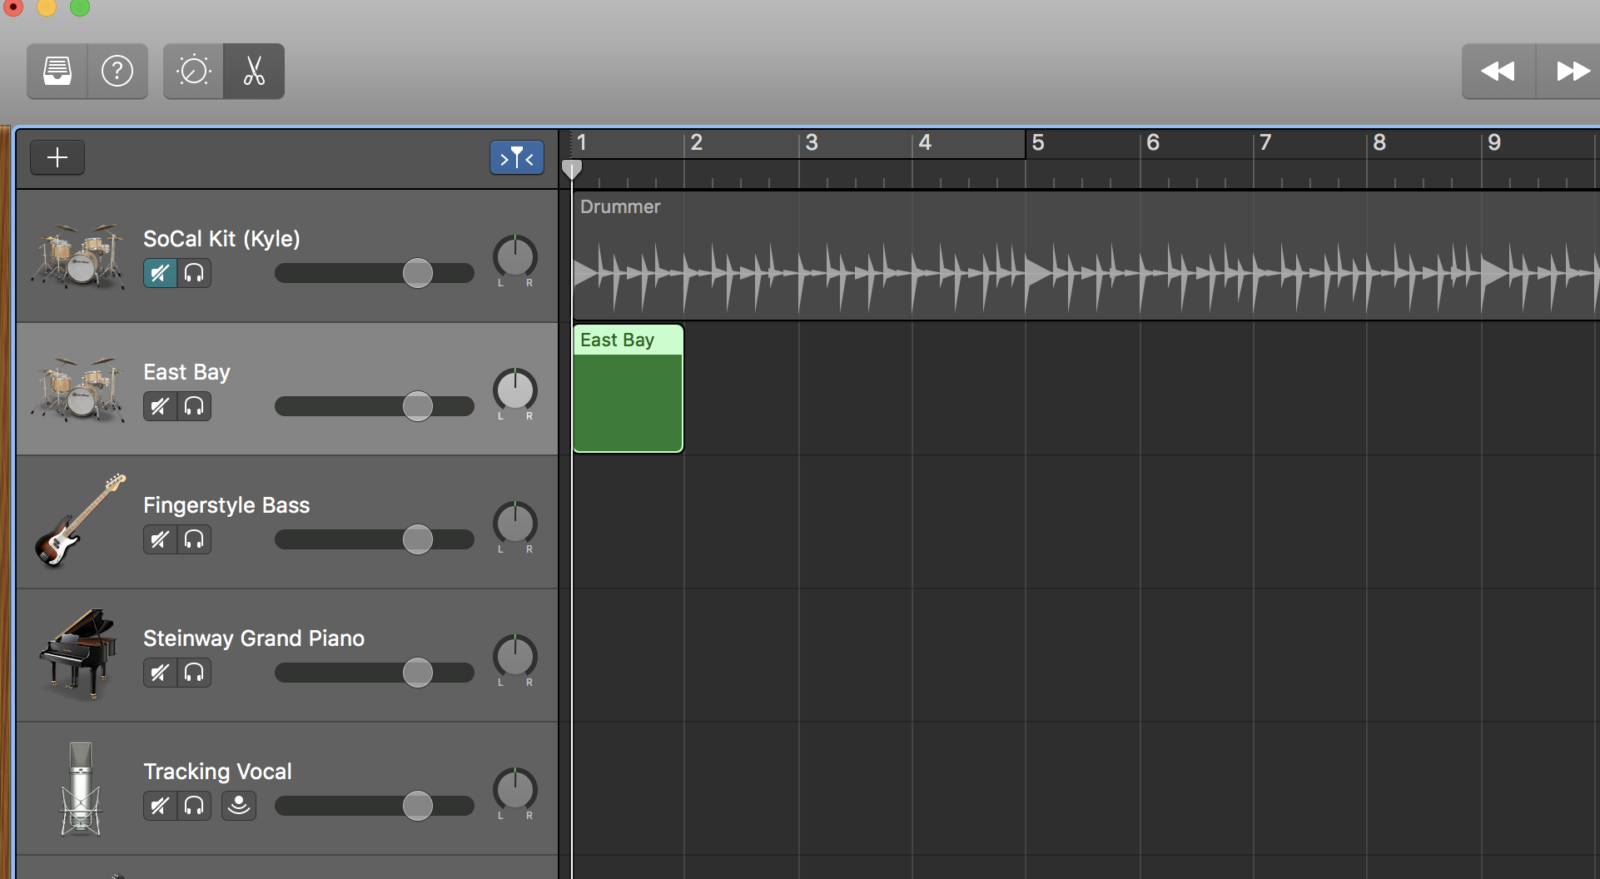Select the Tracking Vocal microphone icon
The width and height of the screenshot is (1600, 879).
point(80,788)
